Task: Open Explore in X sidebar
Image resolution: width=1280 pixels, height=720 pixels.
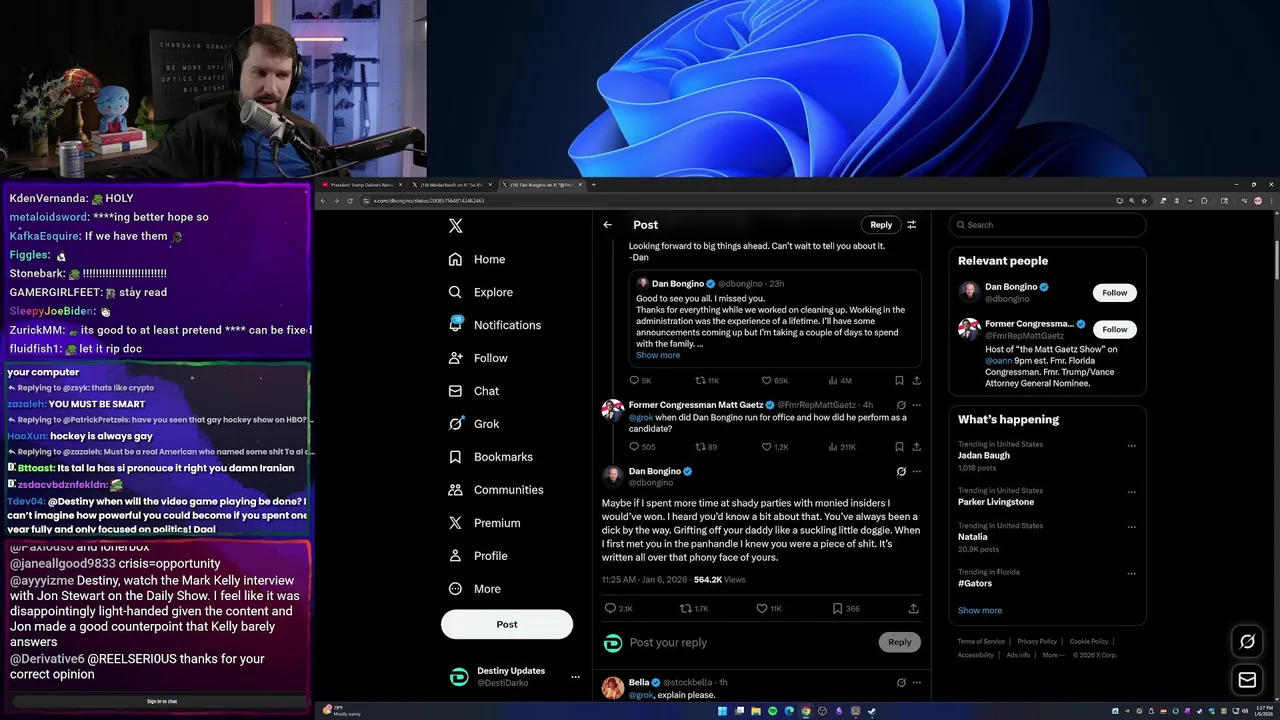Action: [x=480, y=292]
